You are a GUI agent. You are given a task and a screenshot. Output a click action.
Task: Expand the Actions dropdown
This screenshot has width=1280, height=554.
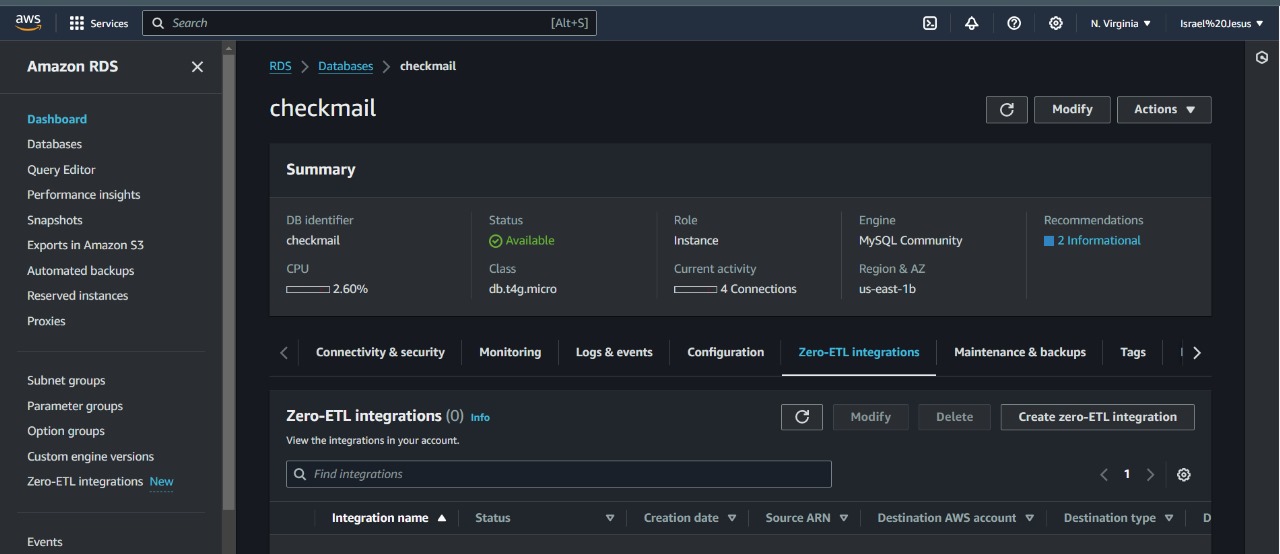tap(1165, 109)
